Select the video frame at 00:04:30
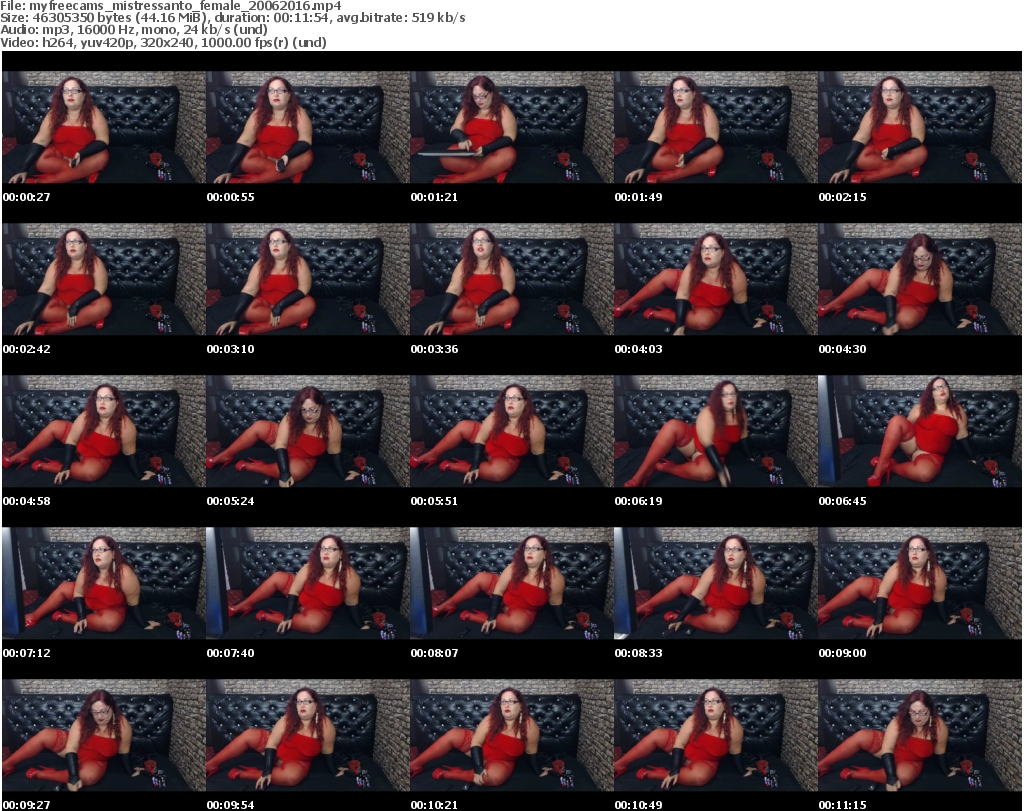The image size is (1024, 811). pyautogui.click(x=920, y=279)
